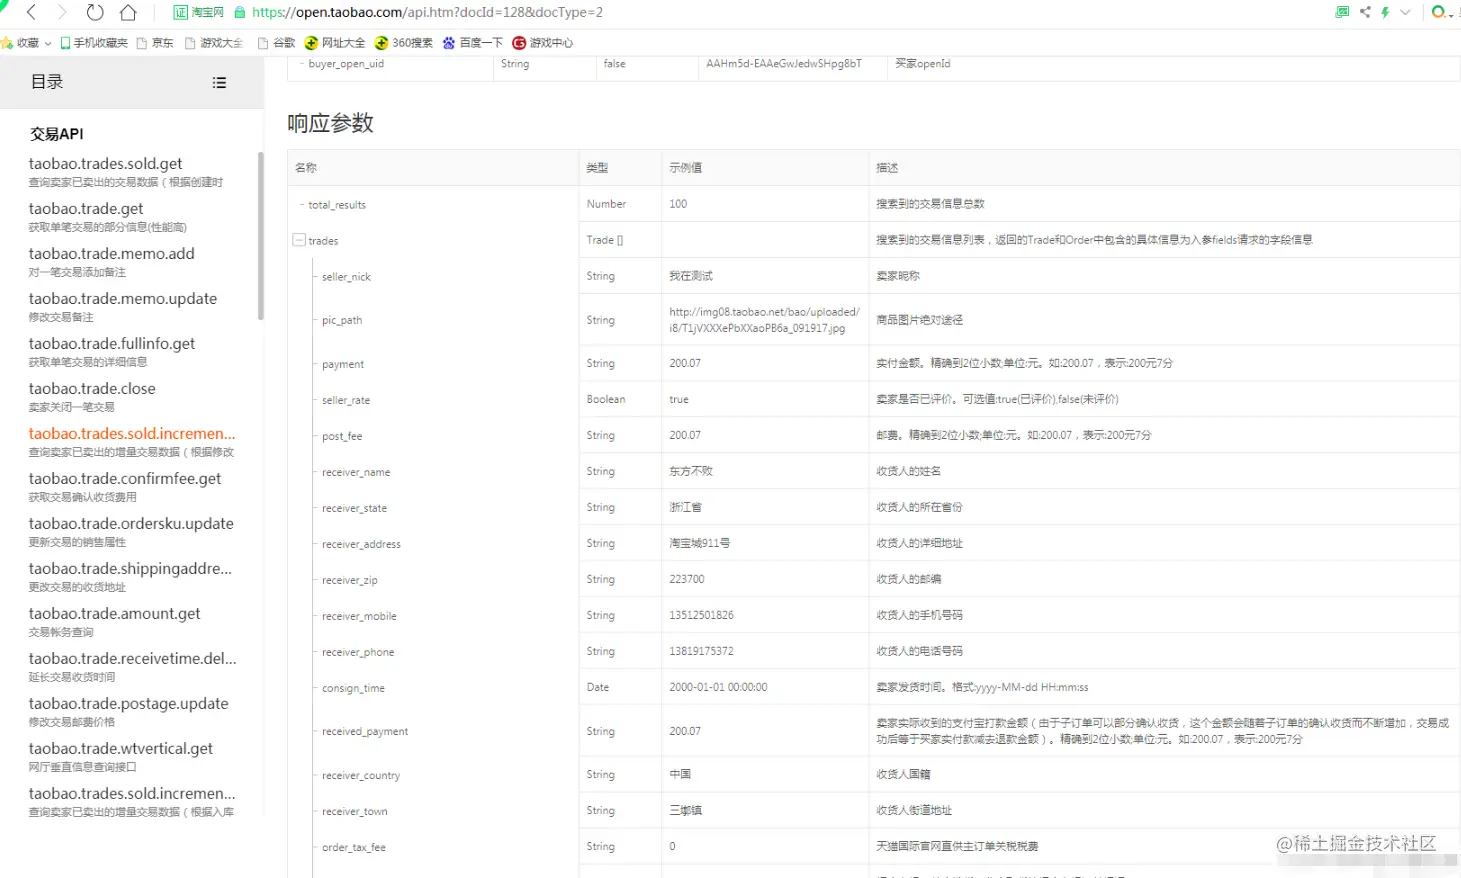The image size is (1461, 878).
Task: Select the highlighted taobao.trades.sold.incremen... item
Action: (132, 433)
